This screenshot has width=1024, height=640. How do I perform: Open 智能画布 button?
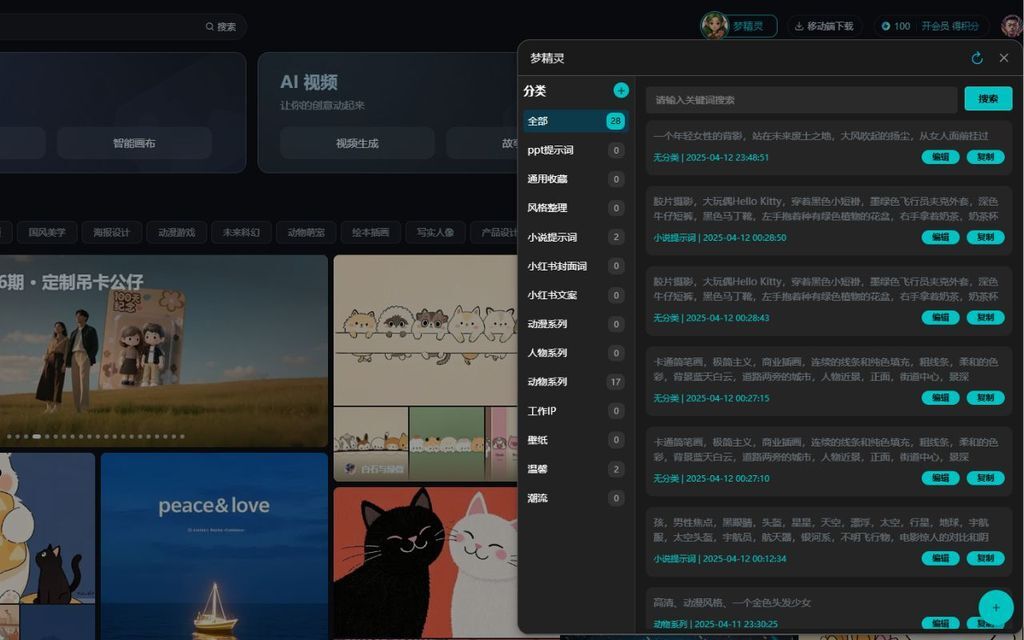(134, 143)
